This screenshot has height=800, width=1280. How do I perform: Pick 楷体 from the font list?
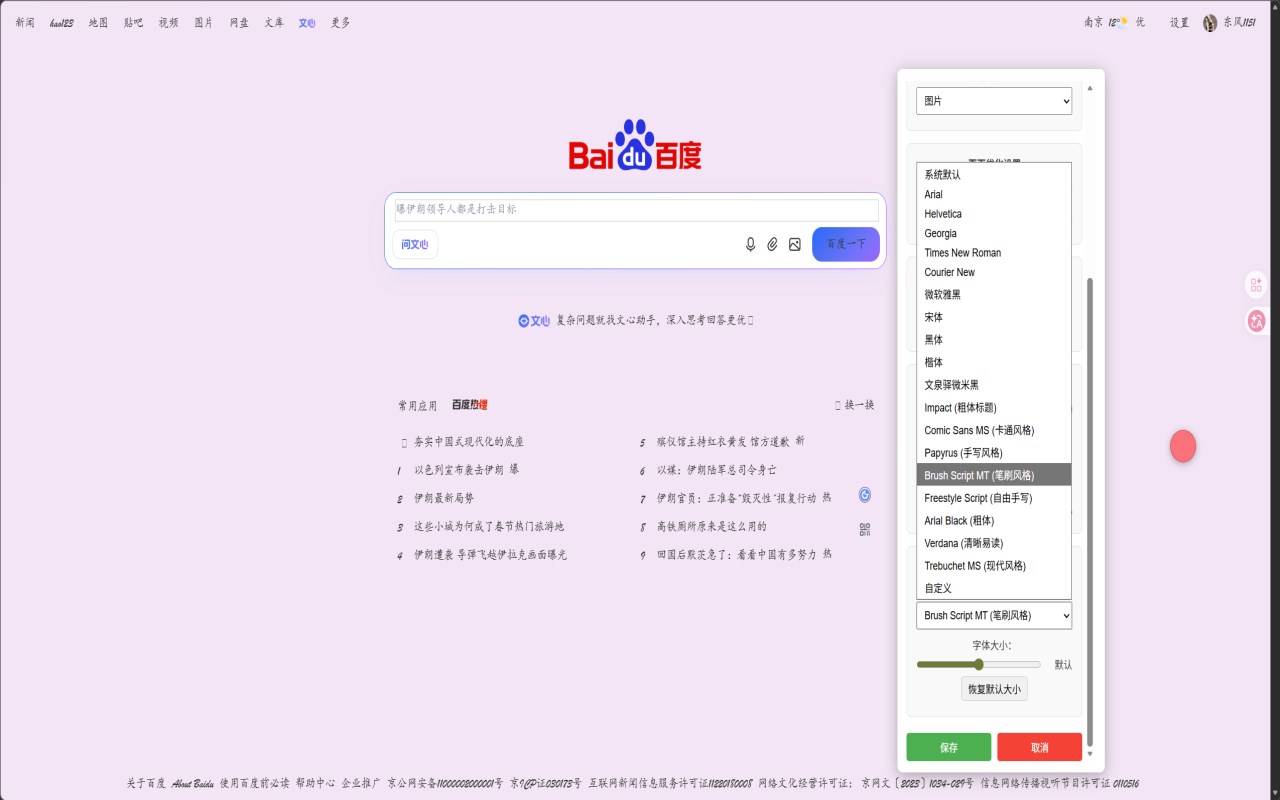(994, 362)
